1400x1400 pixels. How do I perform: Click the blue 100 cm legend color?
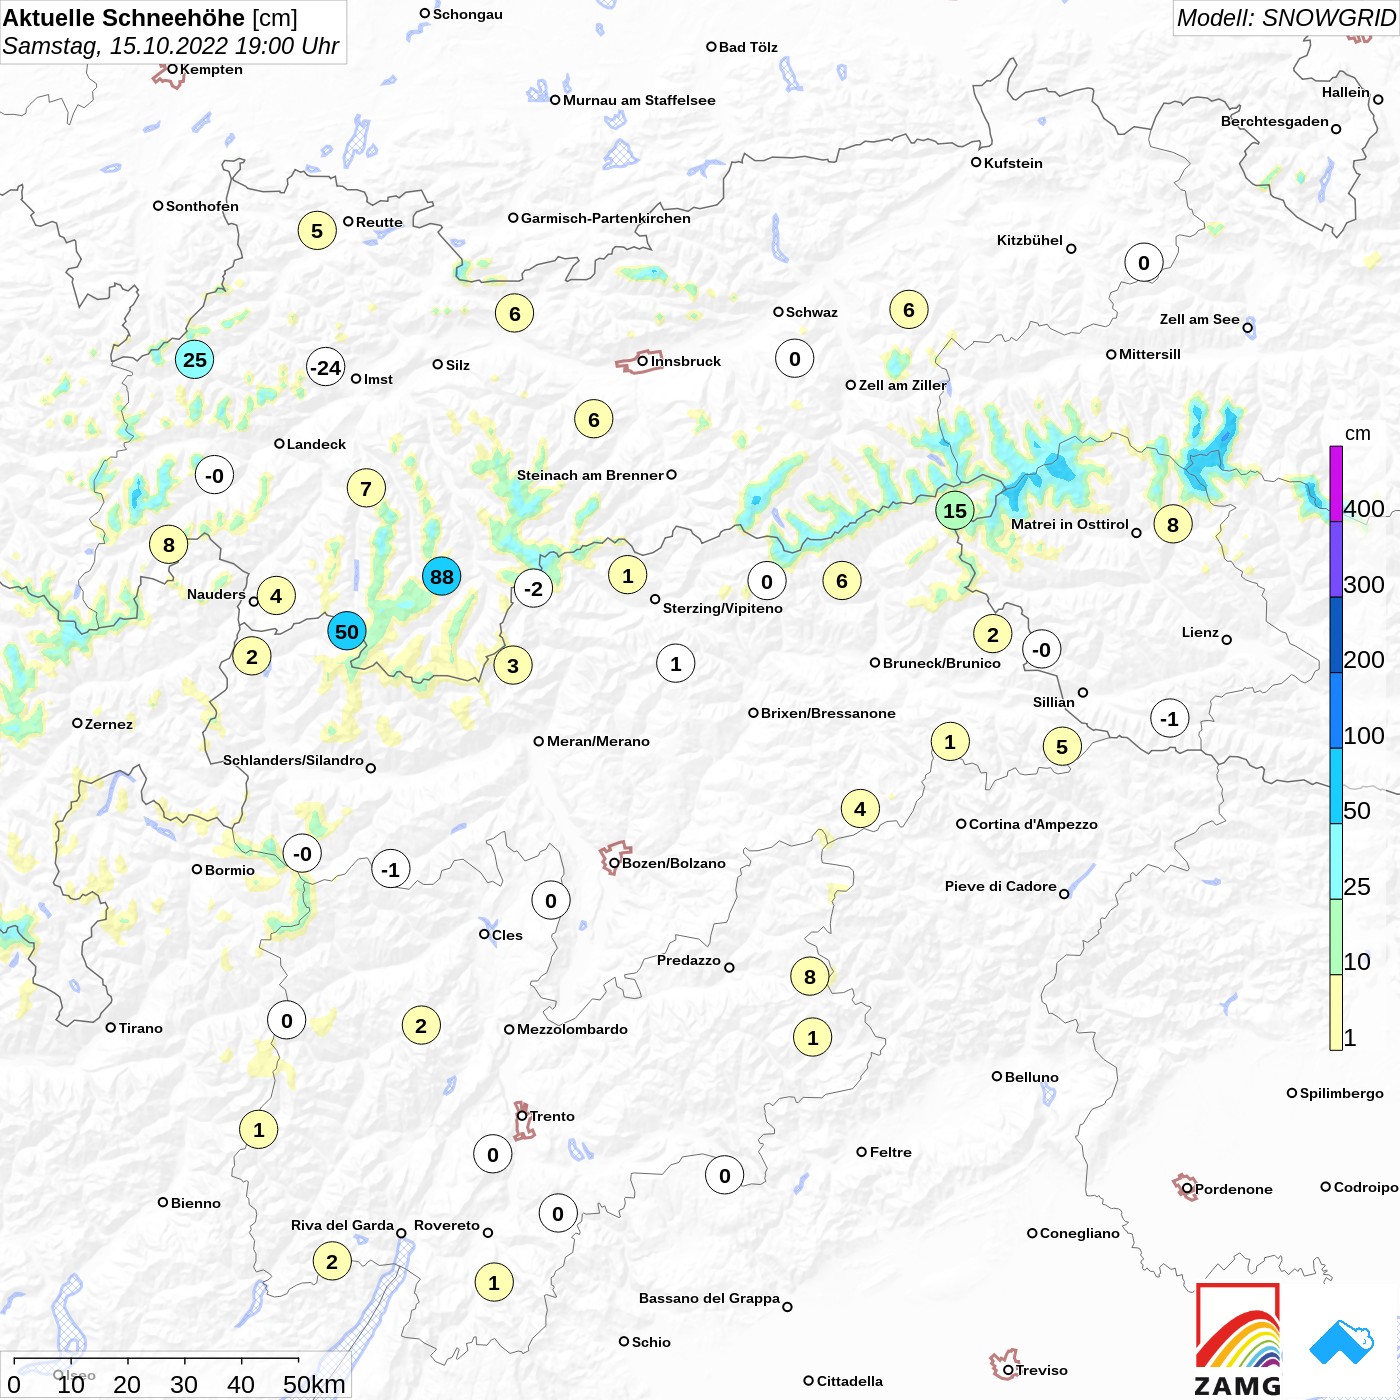pos(1336,710)
